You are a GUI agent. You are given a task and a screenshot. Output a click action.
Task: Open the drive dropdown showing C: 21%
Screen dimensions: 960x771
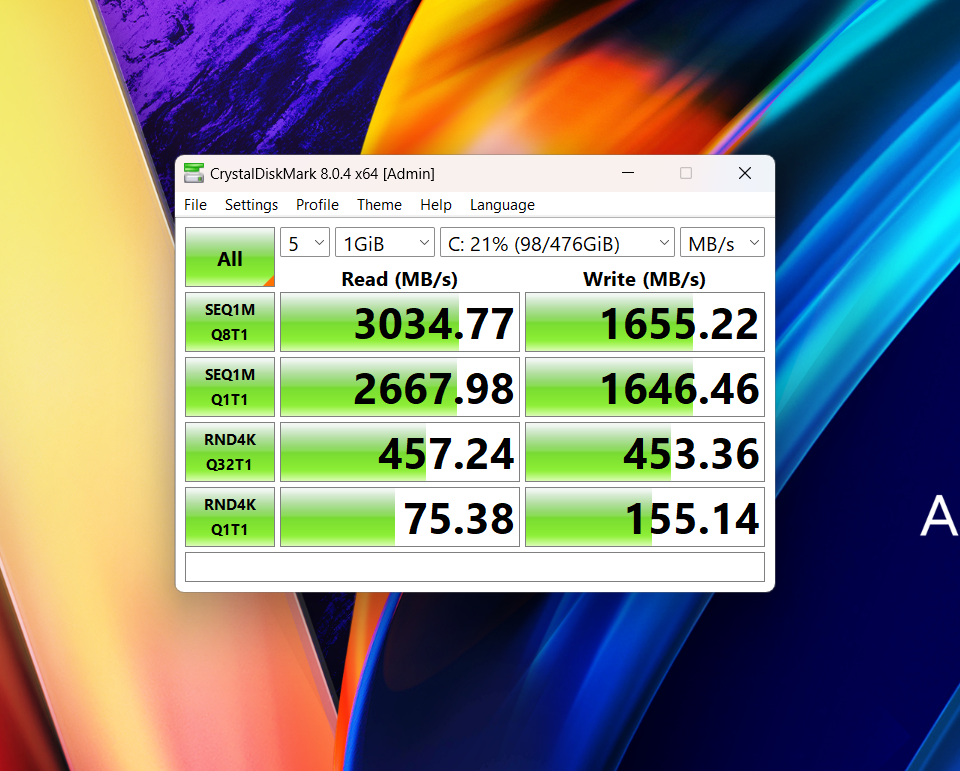(x=557, y=243)
